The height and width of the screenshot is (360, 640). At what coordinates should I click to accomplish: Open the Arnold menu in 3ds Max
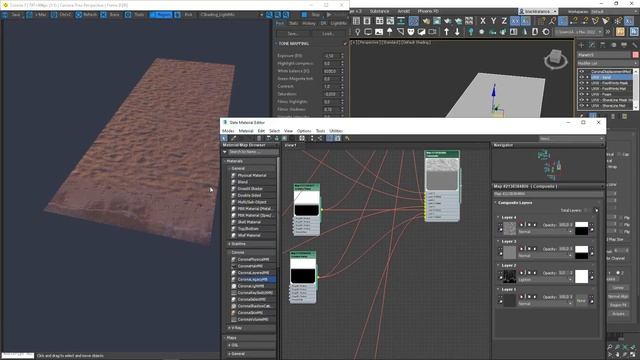click(x=403, y=11)
